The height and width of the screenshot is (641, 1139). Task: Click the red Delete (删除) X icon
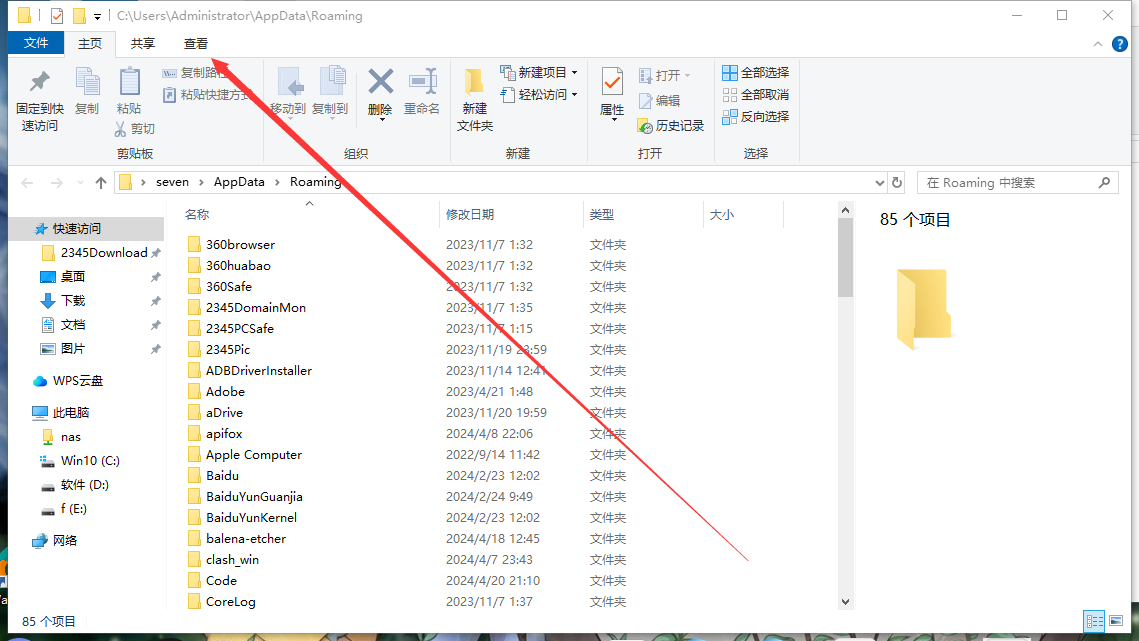click(380, 82)
